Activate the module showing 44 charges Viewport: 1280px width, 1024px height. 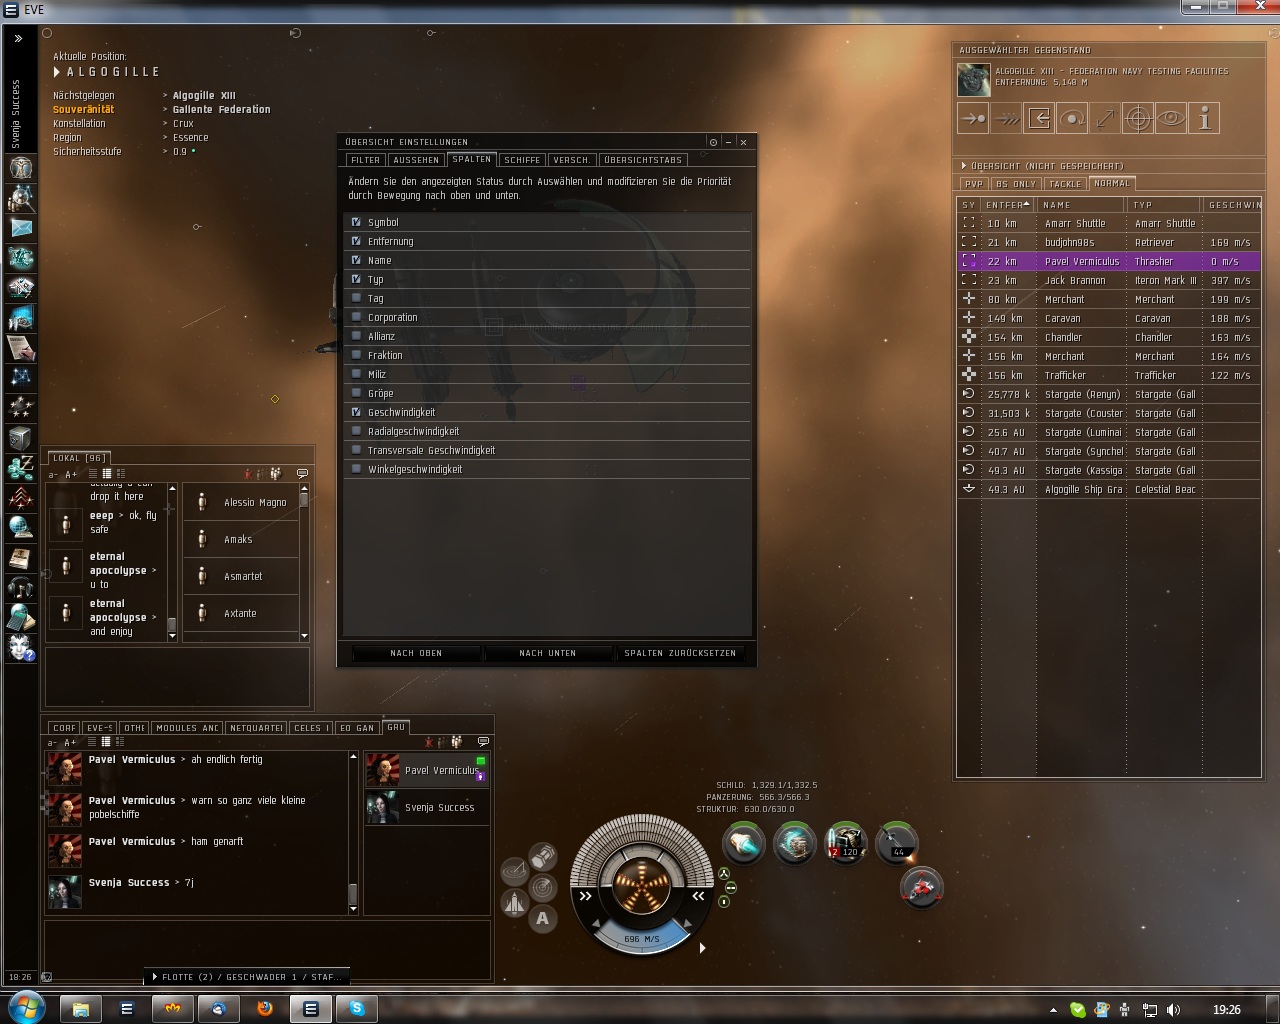tap(896, 844)
